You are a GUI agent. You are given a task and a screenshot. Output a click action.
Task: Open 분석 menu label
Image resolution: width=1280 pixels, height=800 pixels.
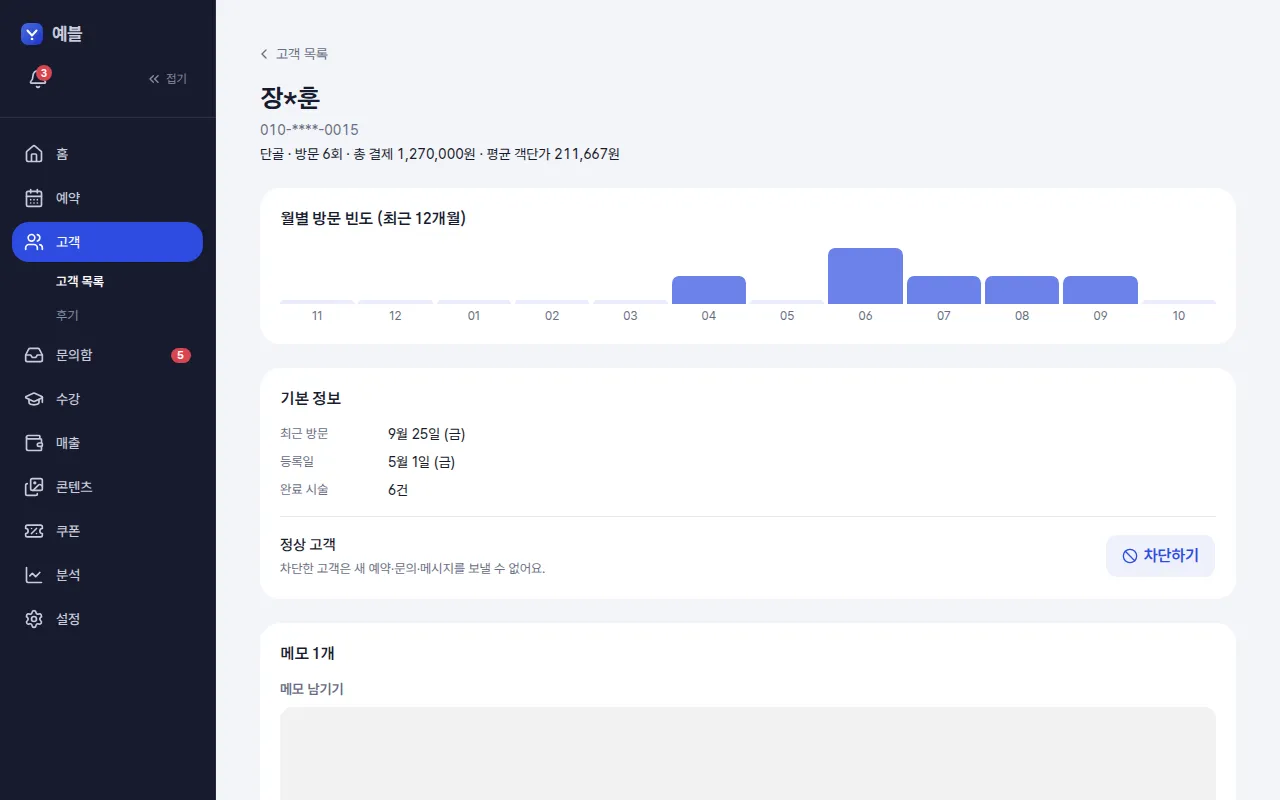click(68, 575)
